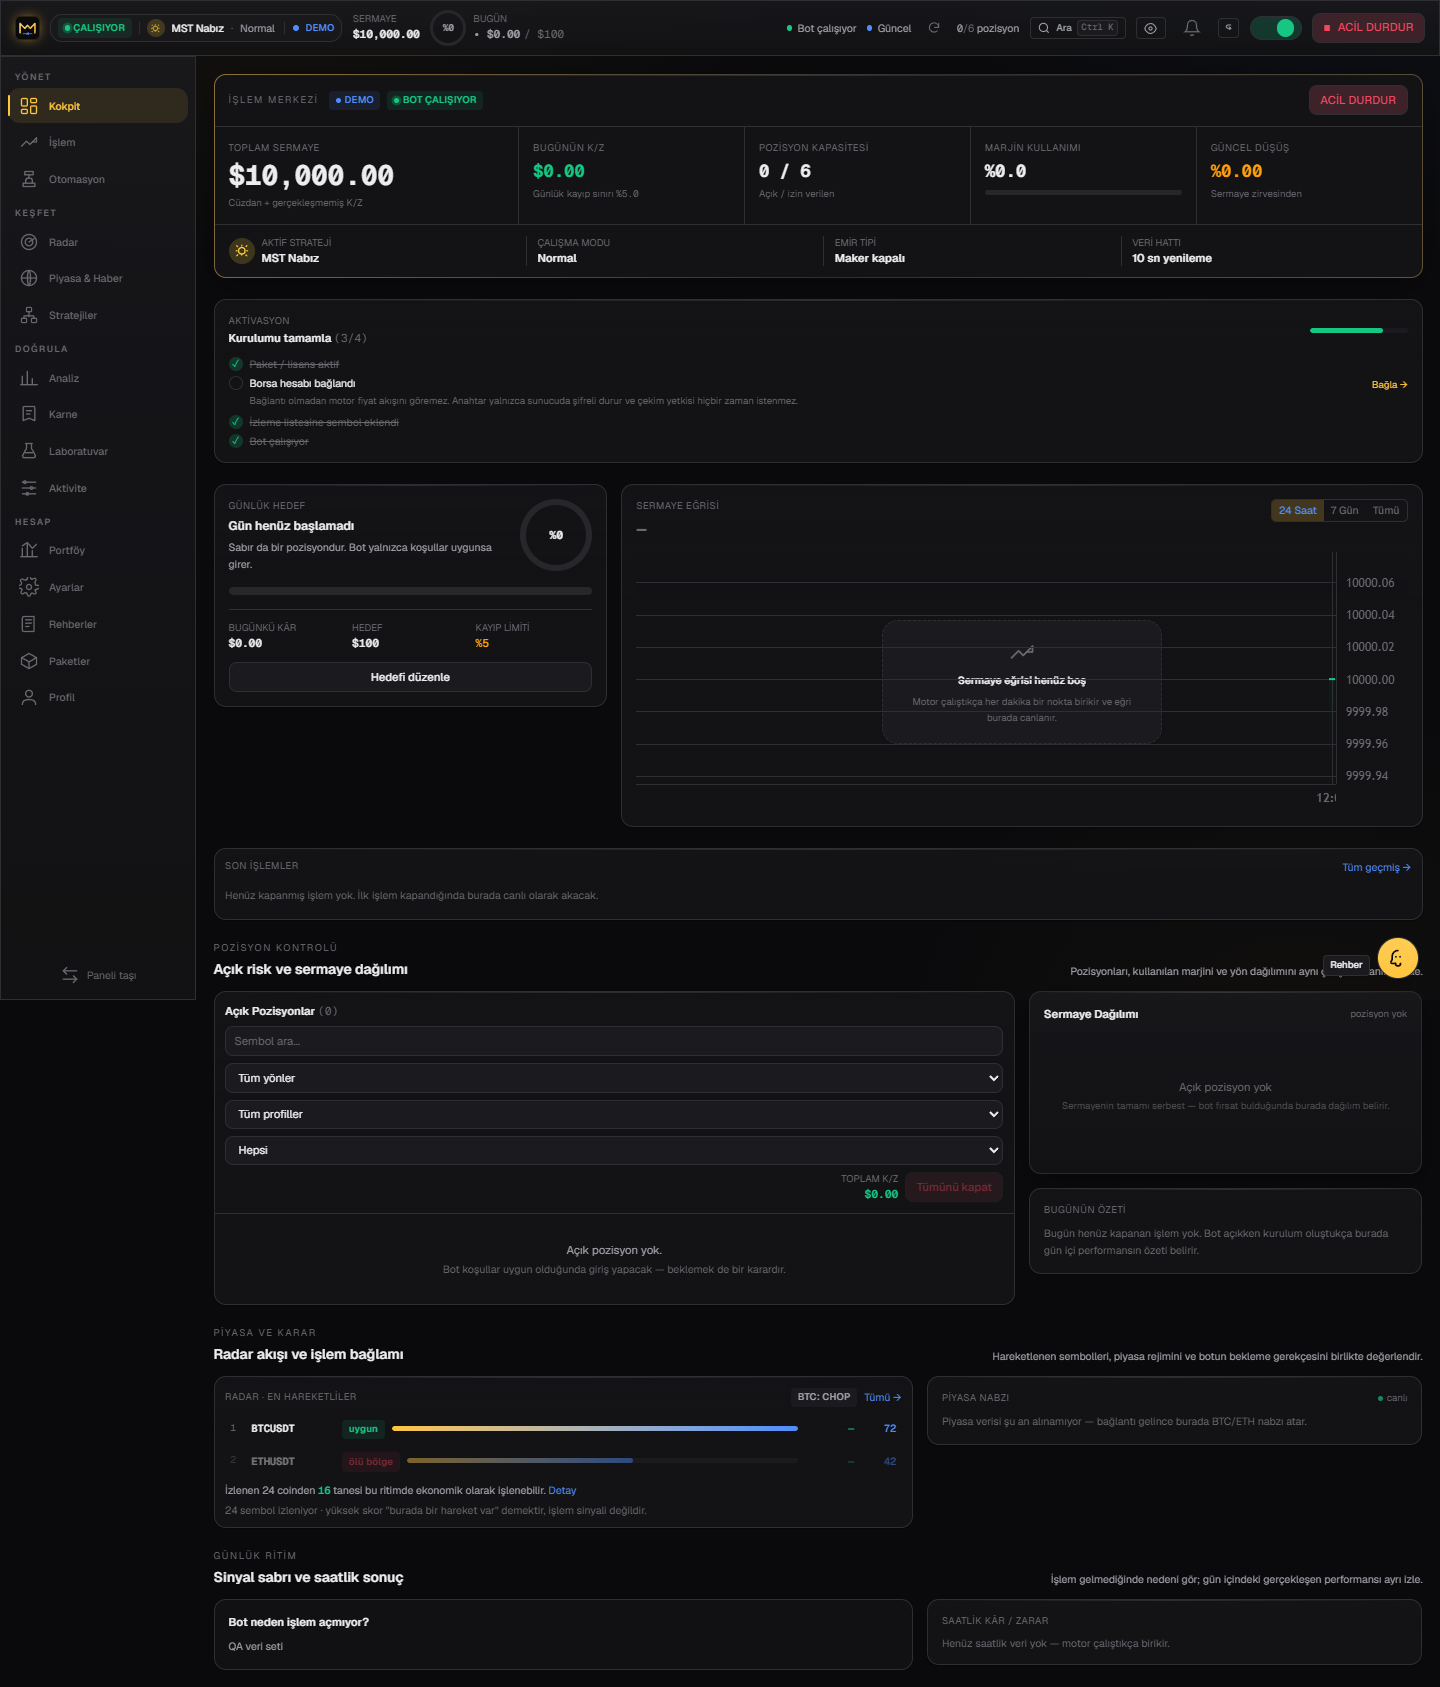Click the Hedefi düzenle button
1440x1687 pixels.
410,677
